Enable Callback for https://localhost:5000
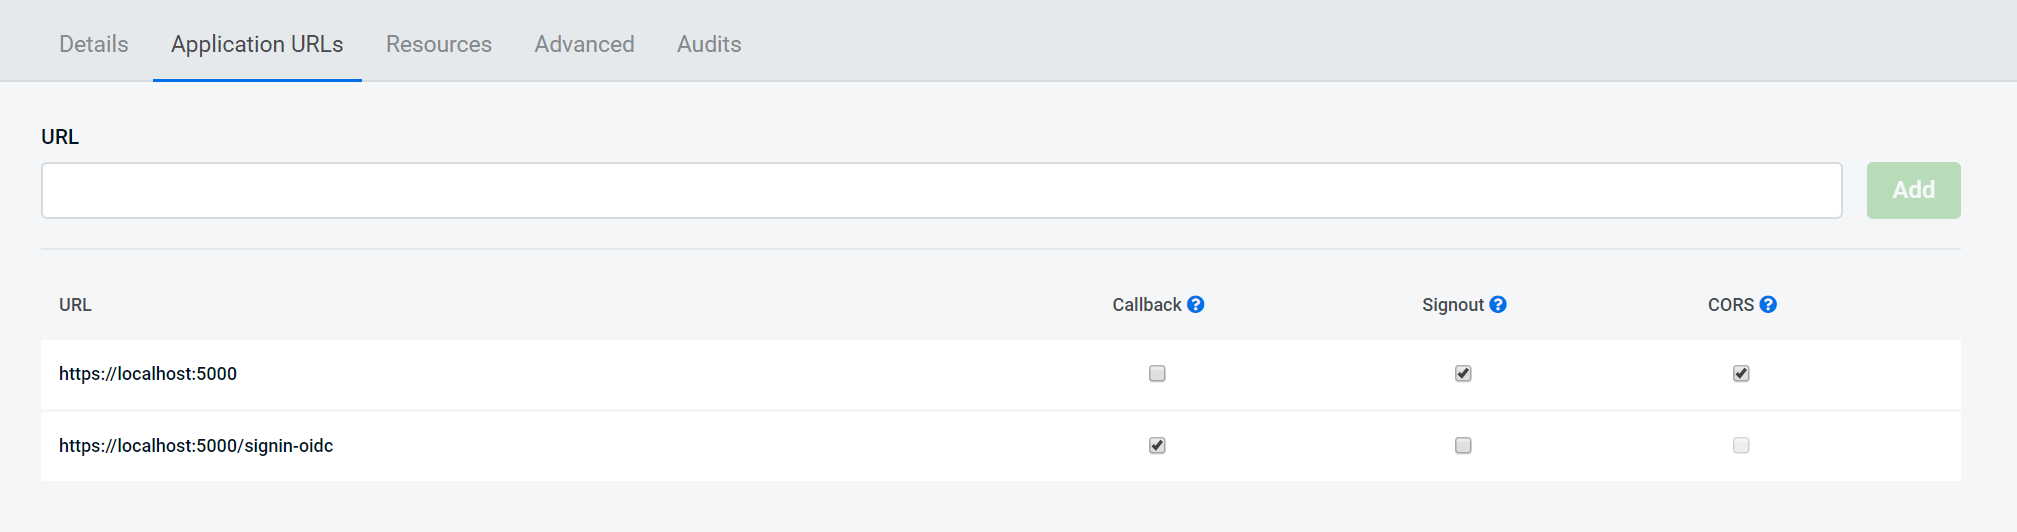The height and width of the screenshot is (532, 2017). coord(1157,373)
